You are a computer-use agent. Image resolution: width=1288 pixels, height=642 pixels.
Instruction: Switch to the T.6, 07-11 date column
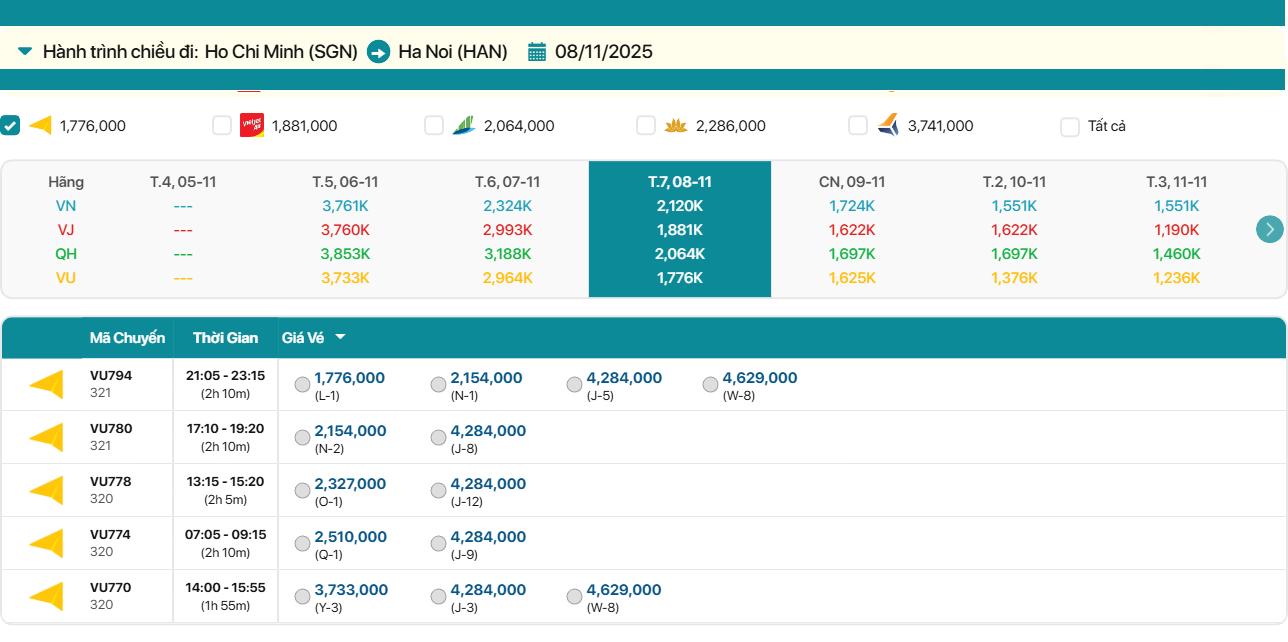pos(507,182)
